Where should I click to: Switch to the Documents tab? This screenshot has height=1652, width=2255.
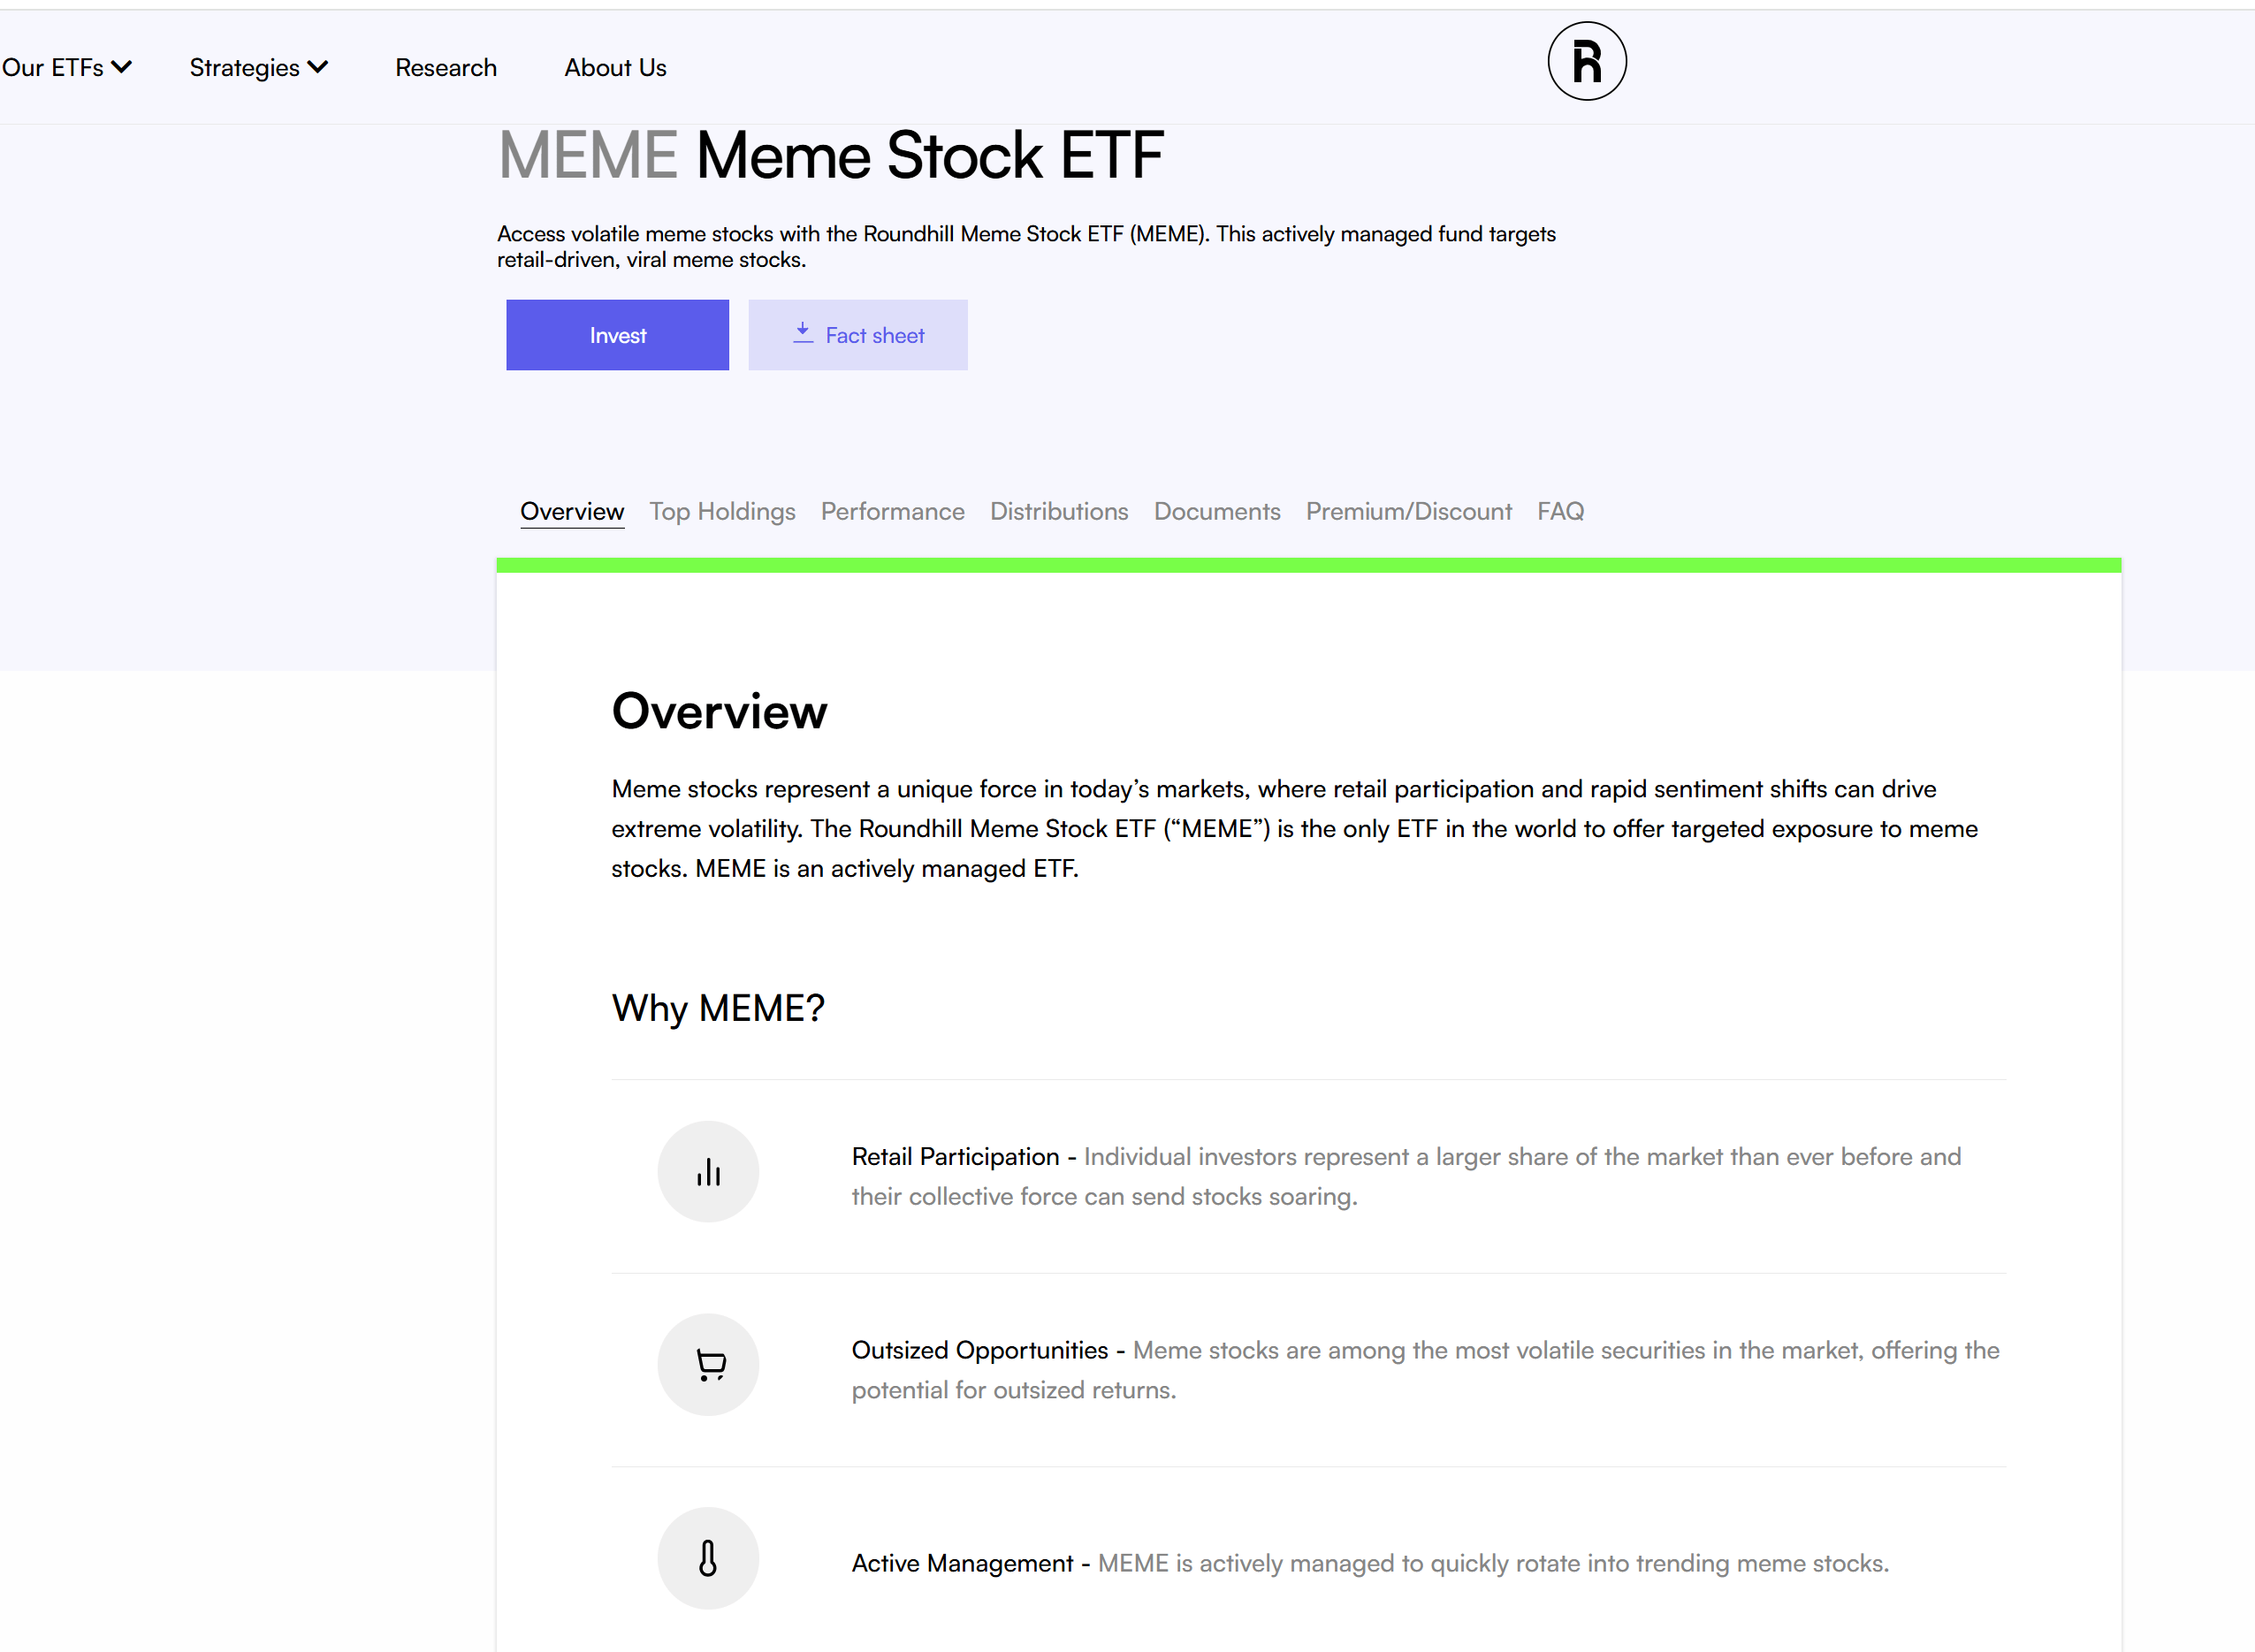(1217, 512)
